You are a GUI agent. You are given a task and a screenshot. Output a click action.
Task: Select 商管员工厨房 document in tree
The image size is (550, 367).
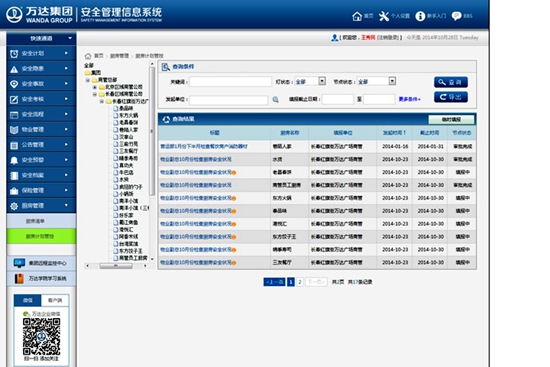pyautogui.click(x=130, y=258)
